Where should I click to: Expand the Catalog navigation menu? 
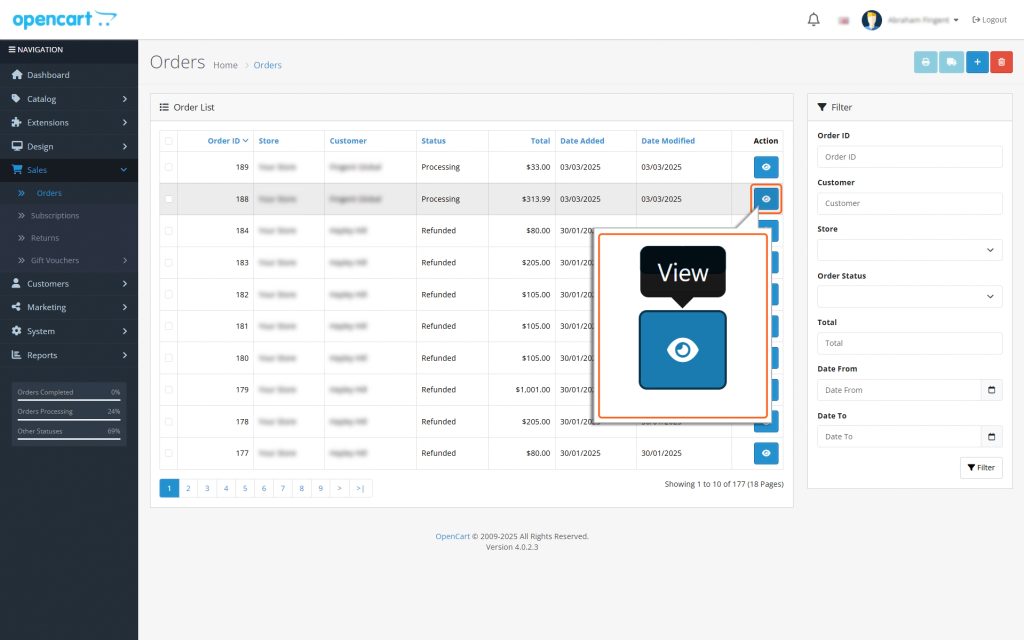(x=69, y=99)
